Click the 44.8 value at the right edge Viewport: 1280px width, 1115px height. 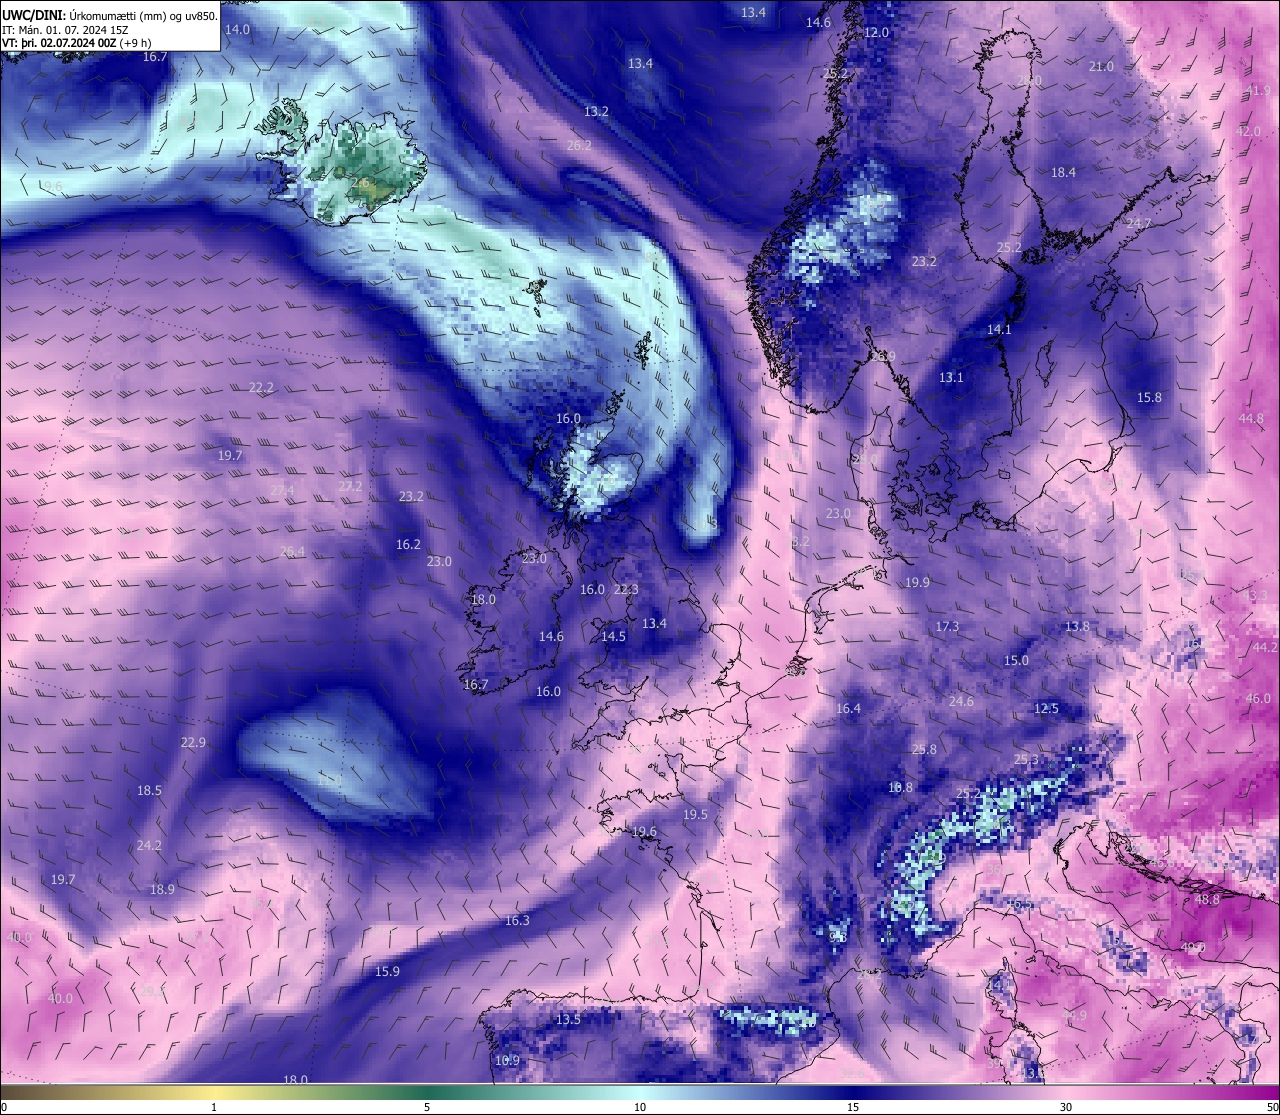(1251, 418)
